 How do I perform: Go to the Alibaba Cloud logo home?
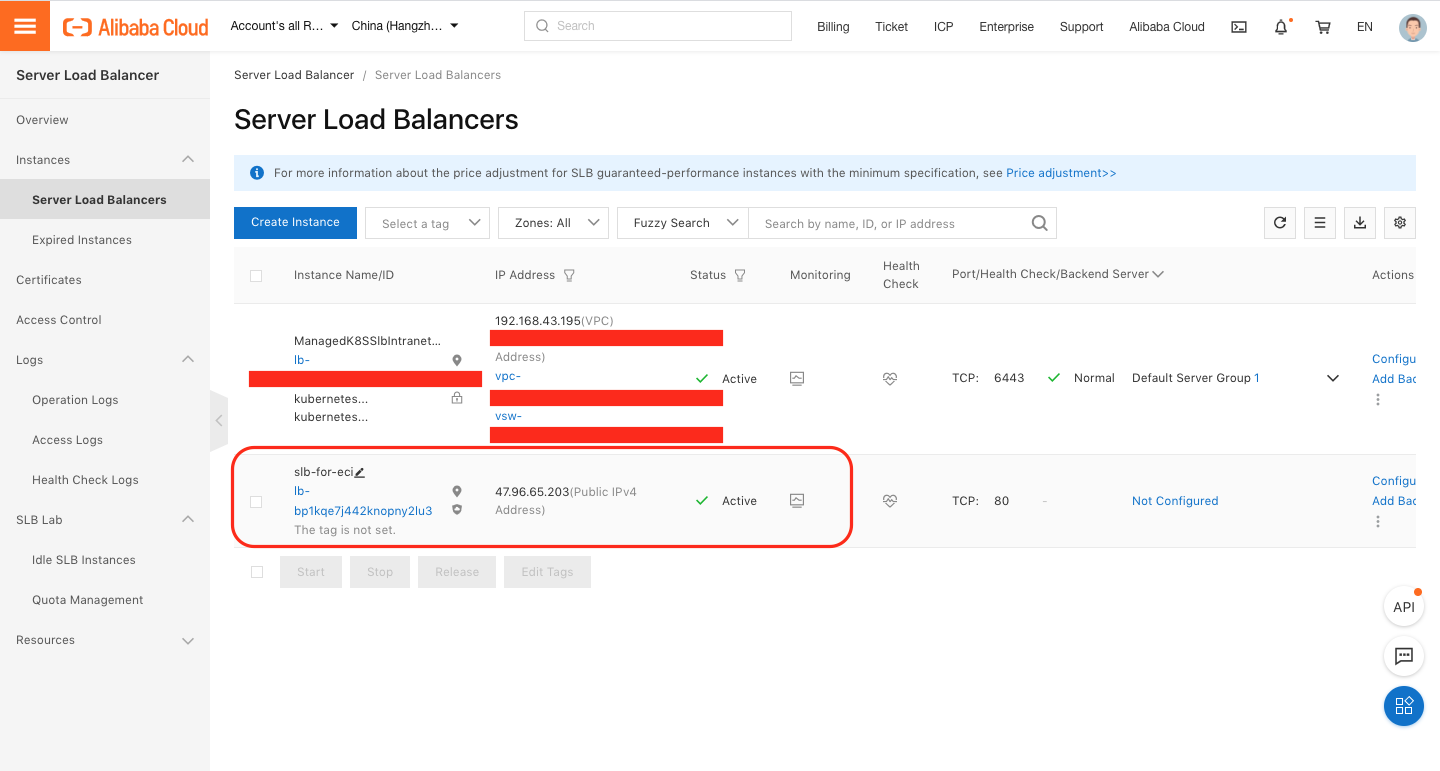(136, 27)
